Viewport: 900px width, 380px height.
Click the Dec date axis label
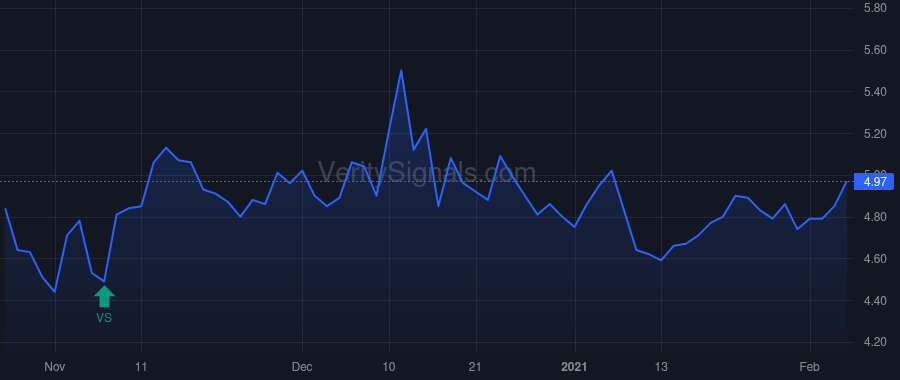click(302, 367)
